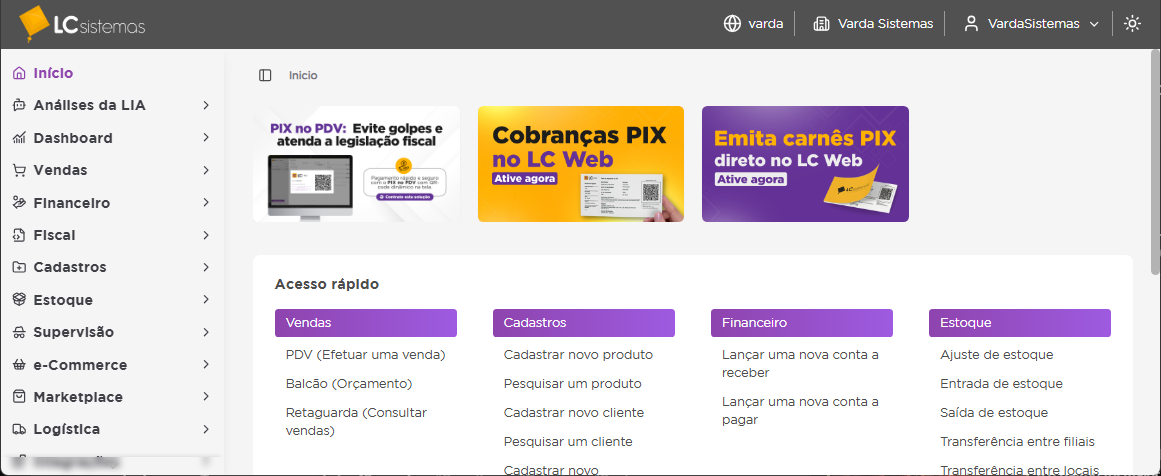Select Início in the sidebar menu
The width and height of the screenshot is (1161, 476).
(112, 73)
